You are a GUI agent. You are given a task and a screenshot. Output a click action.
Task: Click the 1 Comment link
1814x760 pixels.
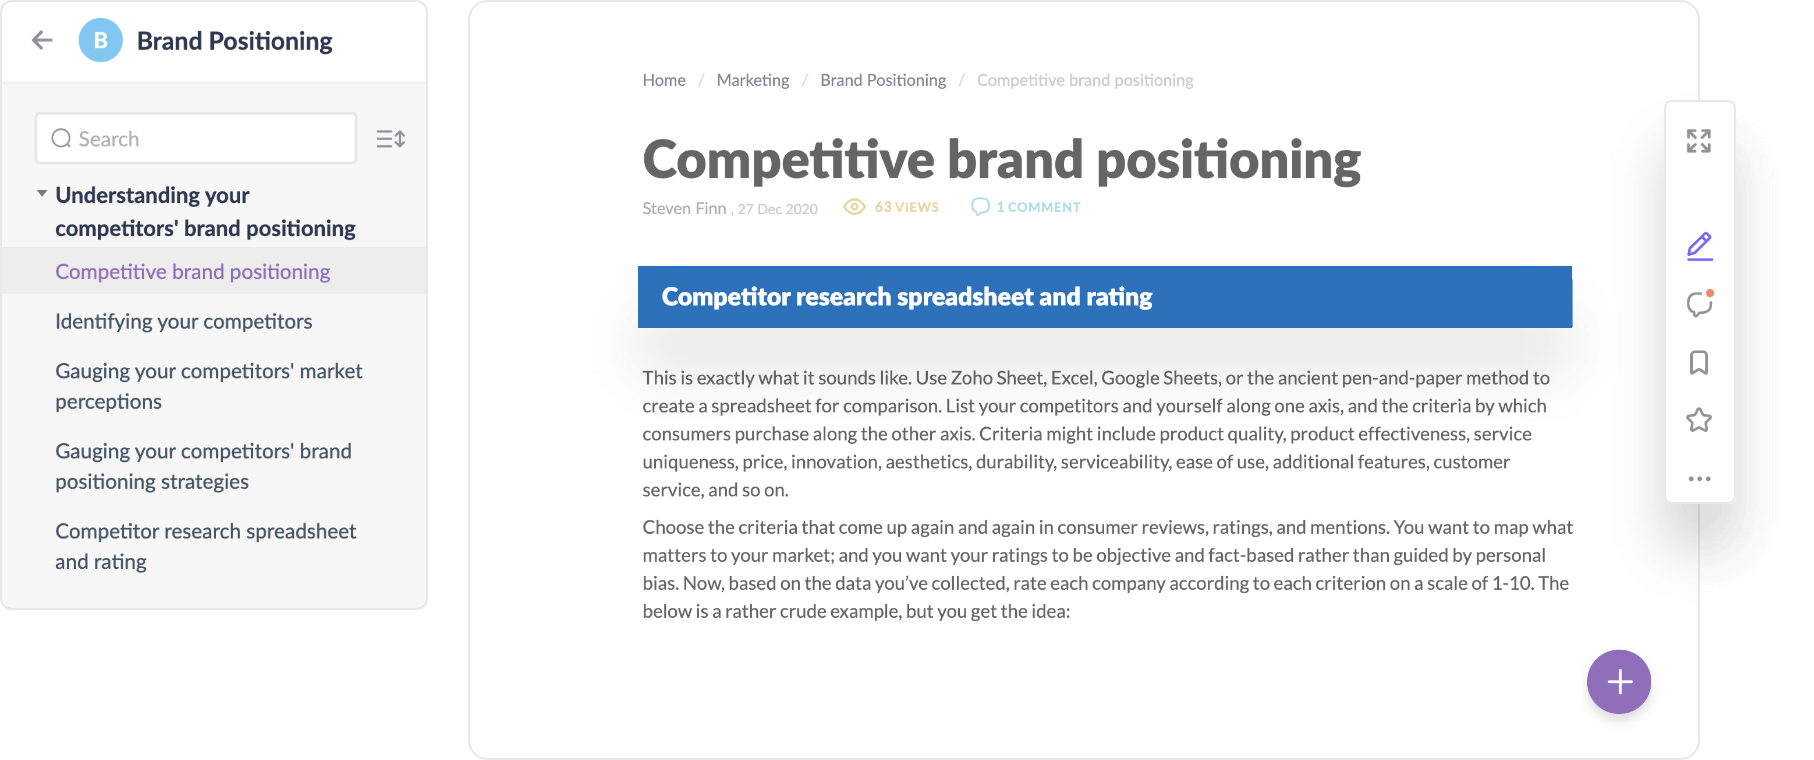coord(1026,207)
